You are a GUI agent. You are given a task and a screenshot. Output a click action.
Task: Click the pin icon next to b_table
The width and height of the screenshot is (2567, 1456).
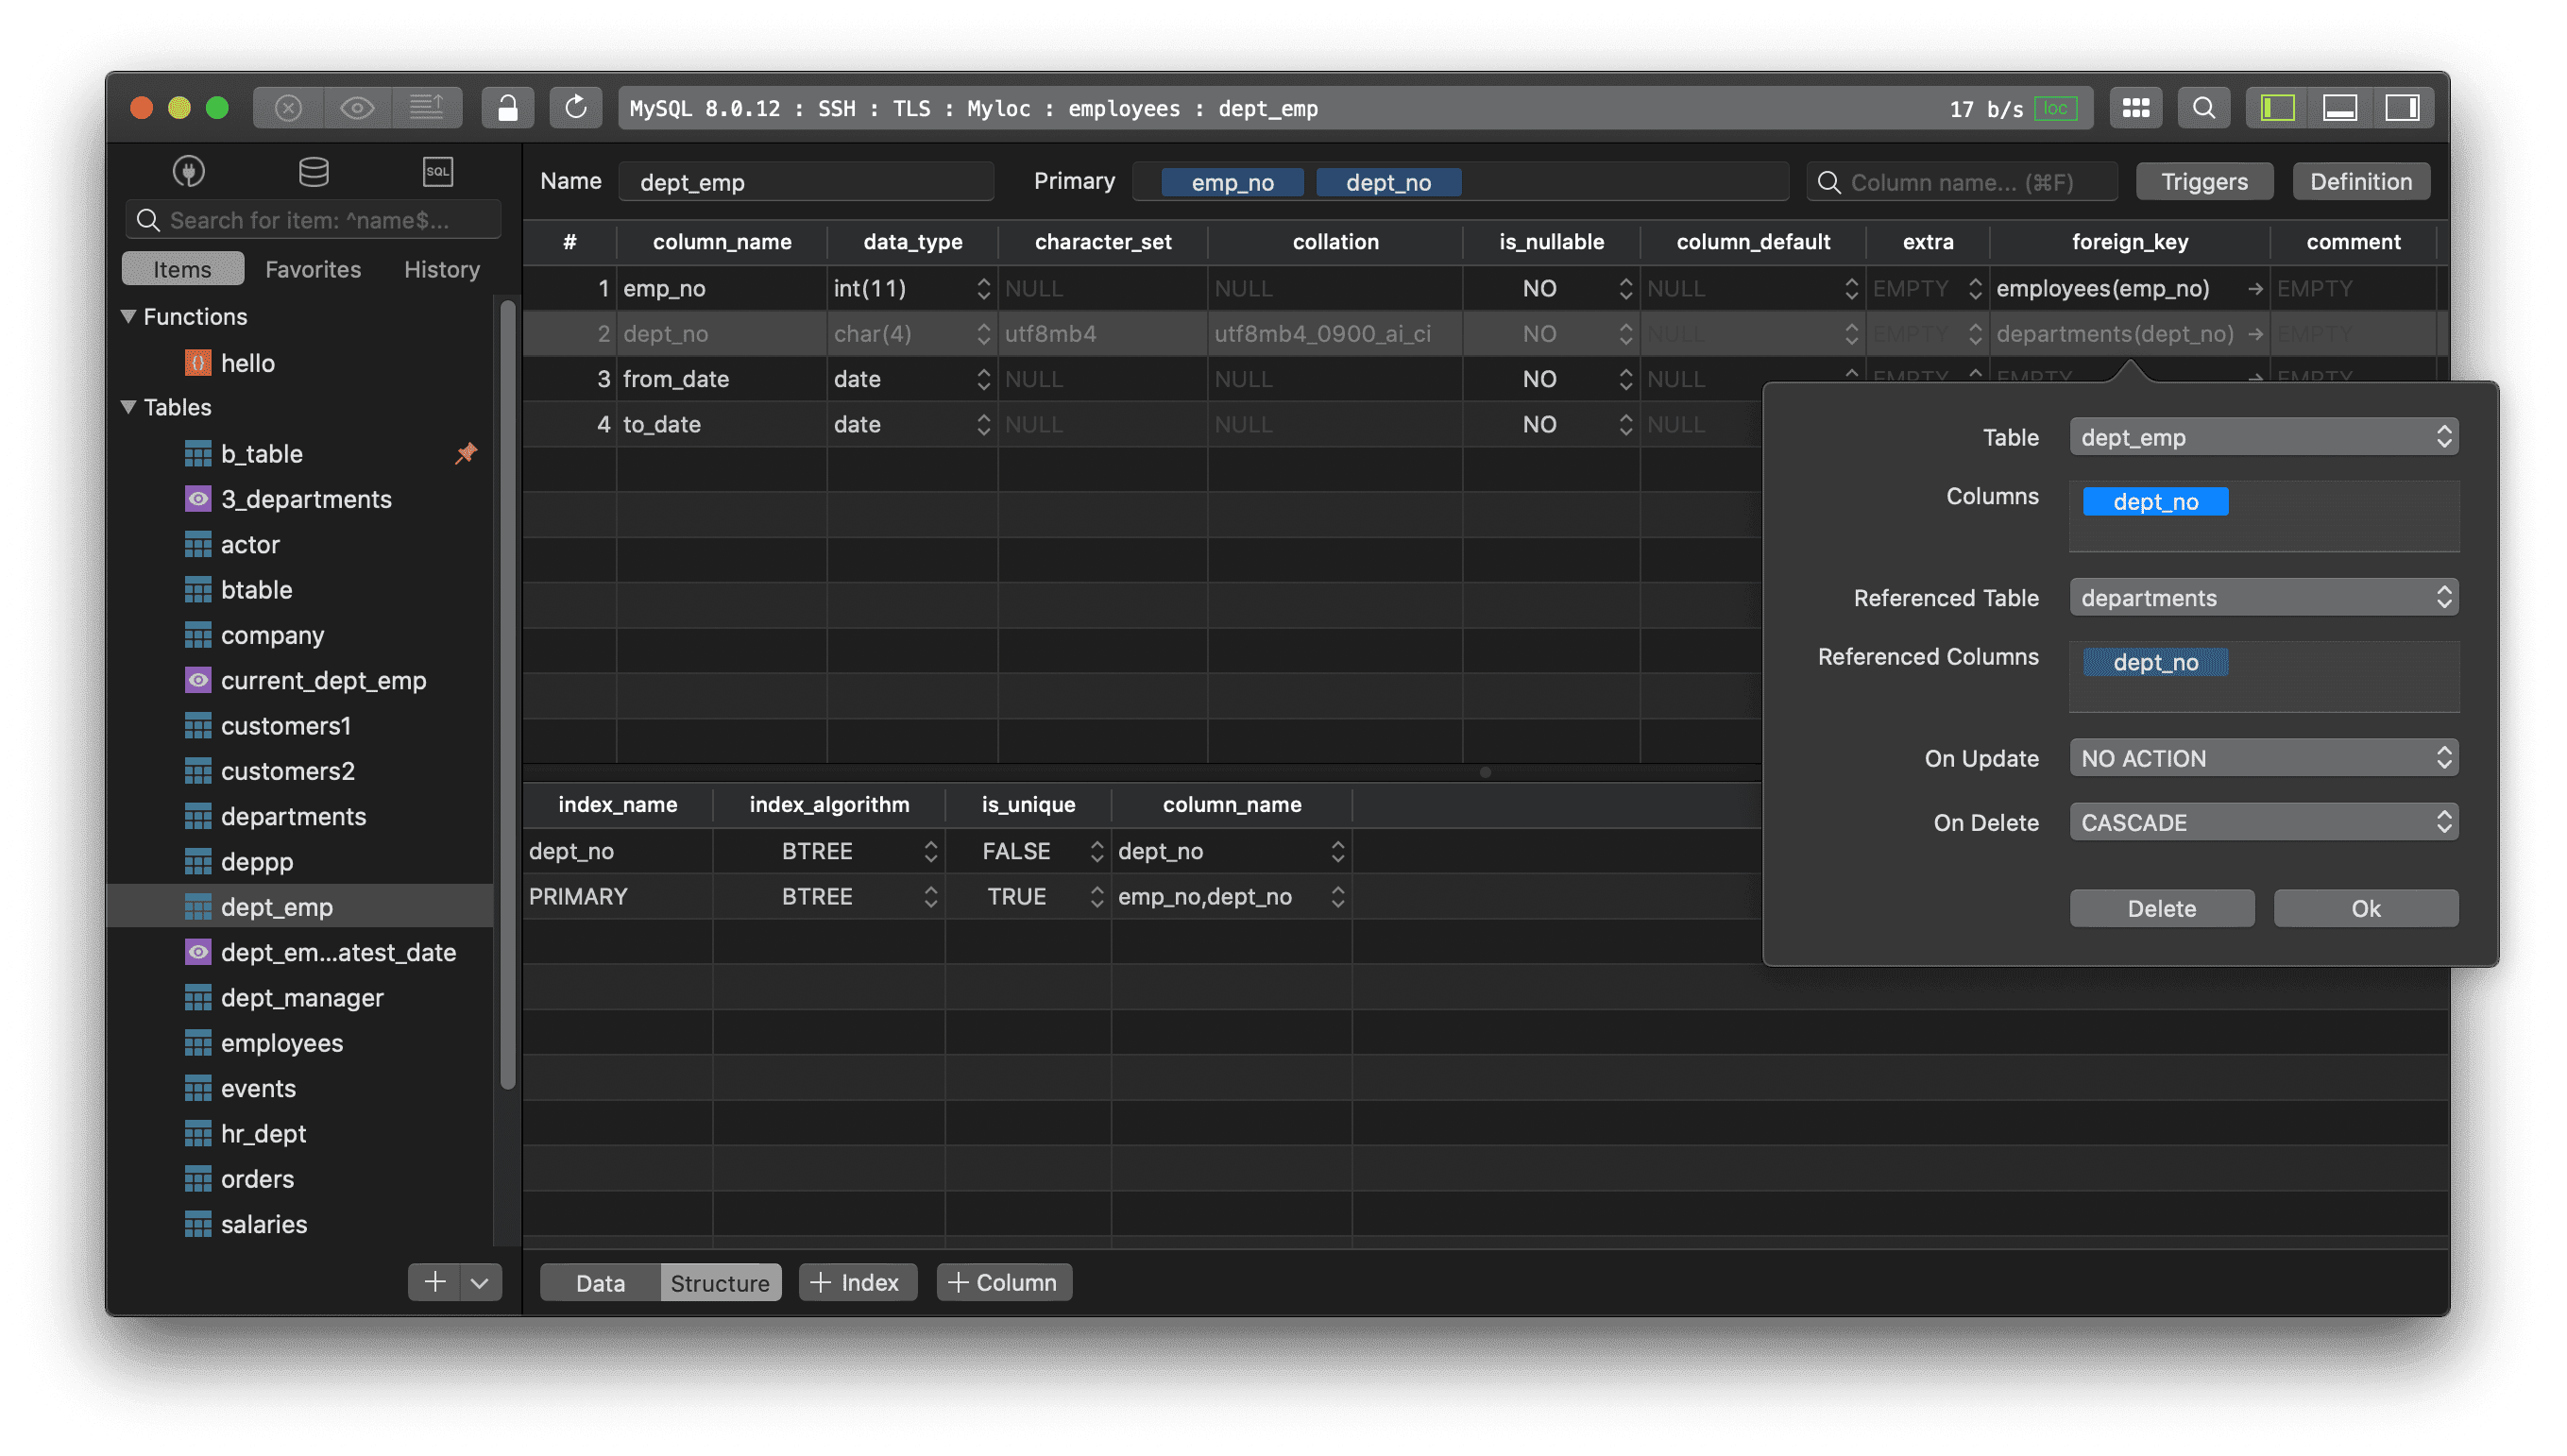point(466,453)
